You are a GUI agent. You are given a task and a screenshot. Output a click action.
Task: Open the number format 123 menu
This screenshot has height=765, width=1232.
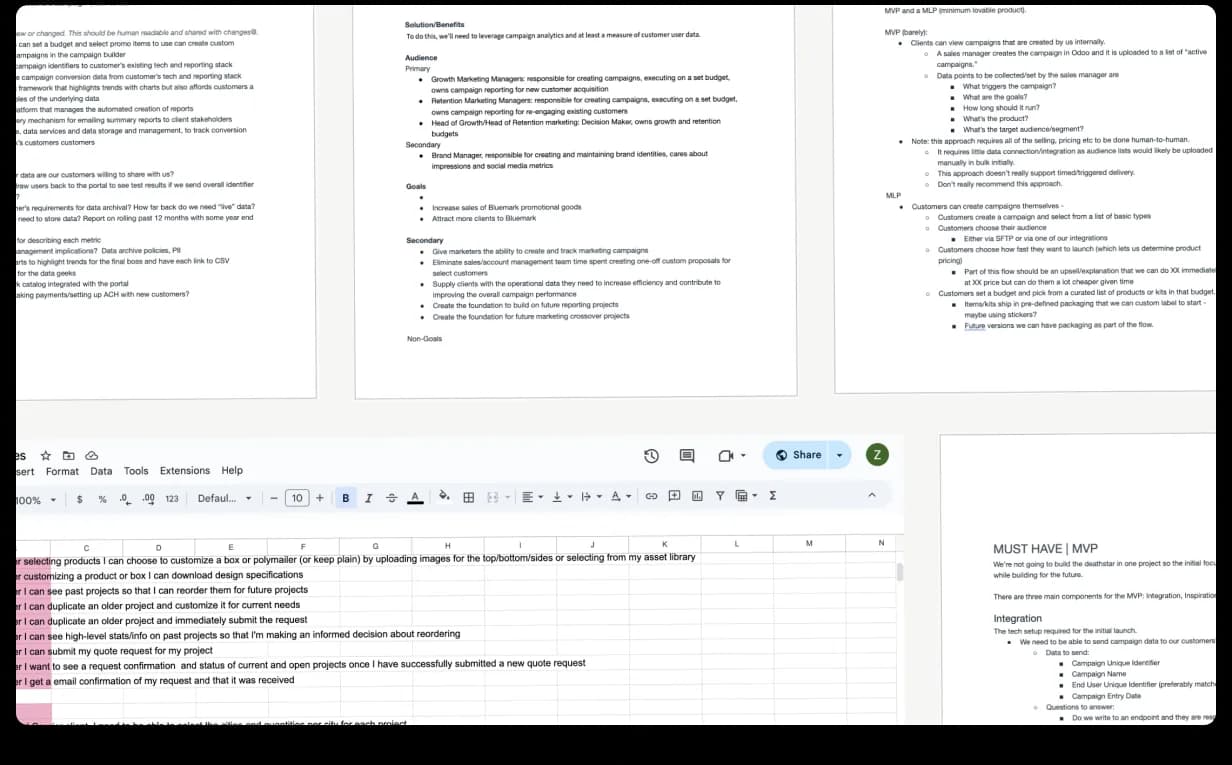(x=172, y=498)
